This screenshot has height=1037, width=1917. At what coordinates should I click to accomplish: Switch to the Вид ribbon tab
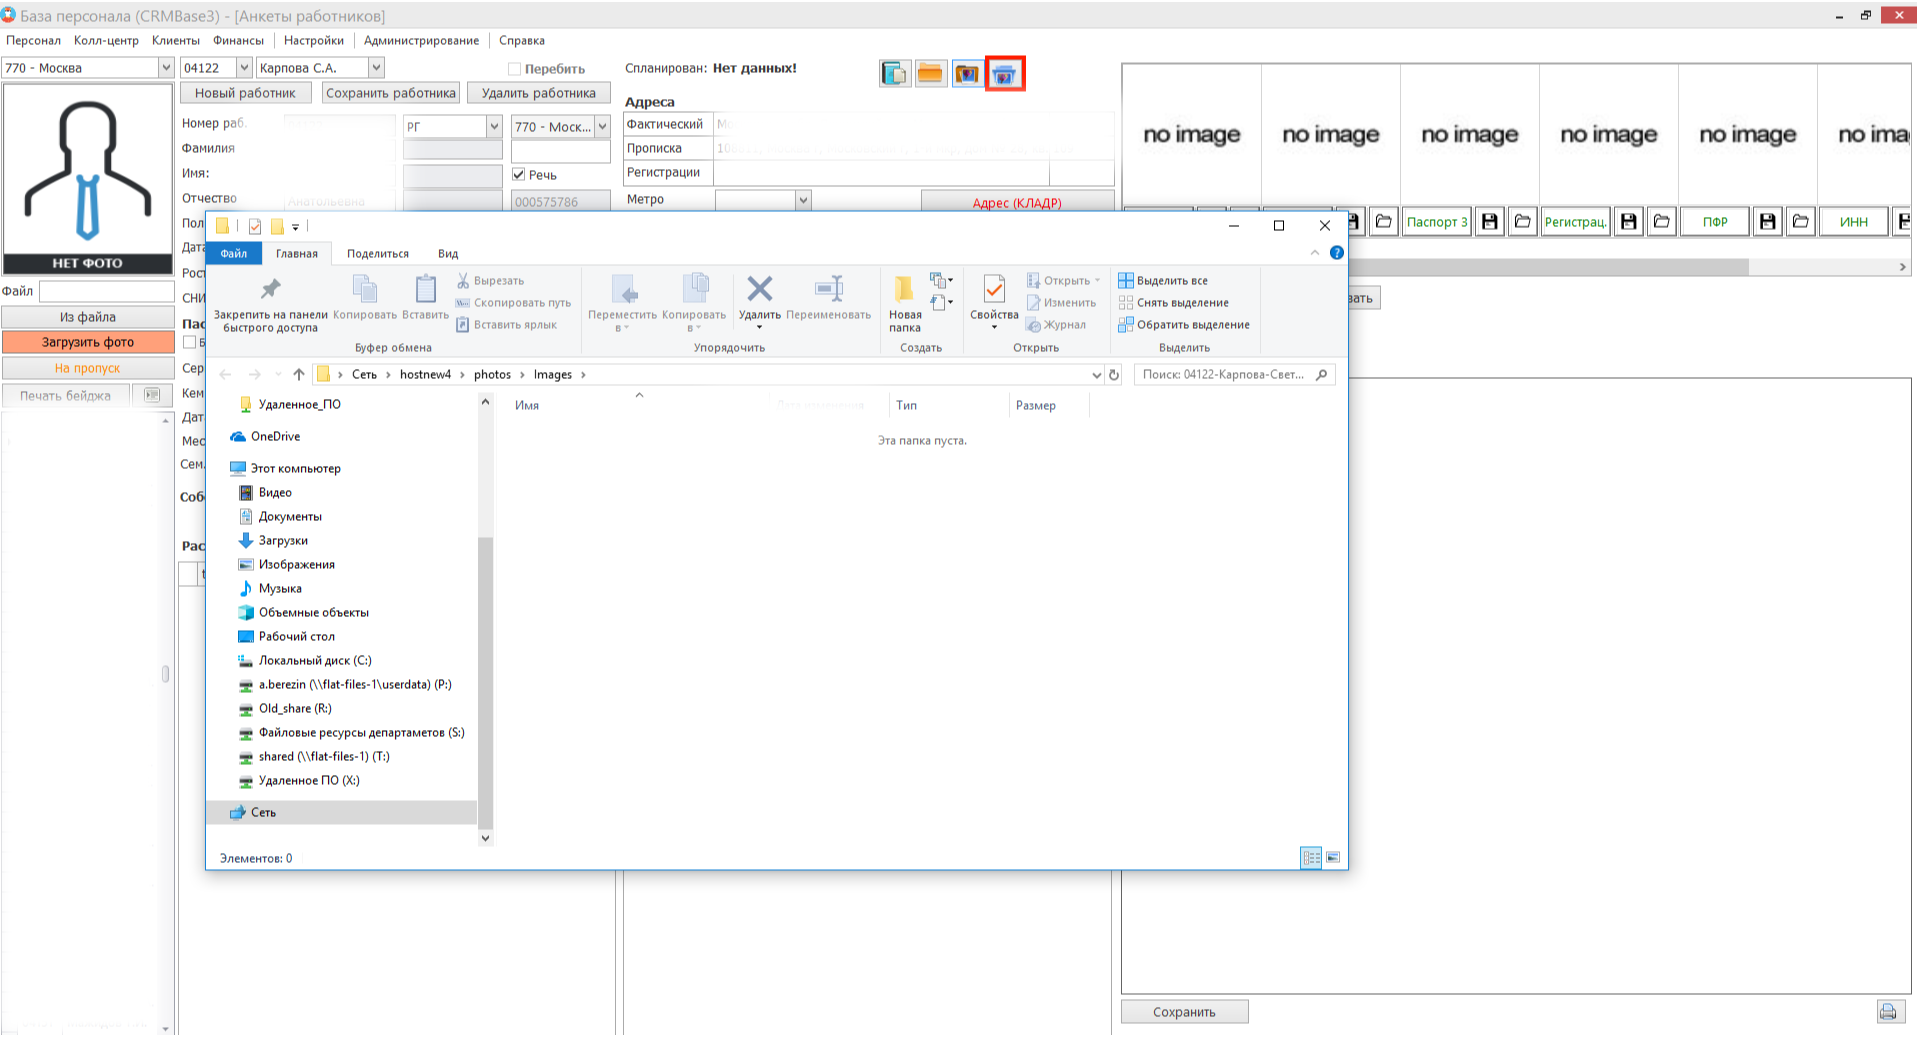pyautogui.click(x=447, y=254)
